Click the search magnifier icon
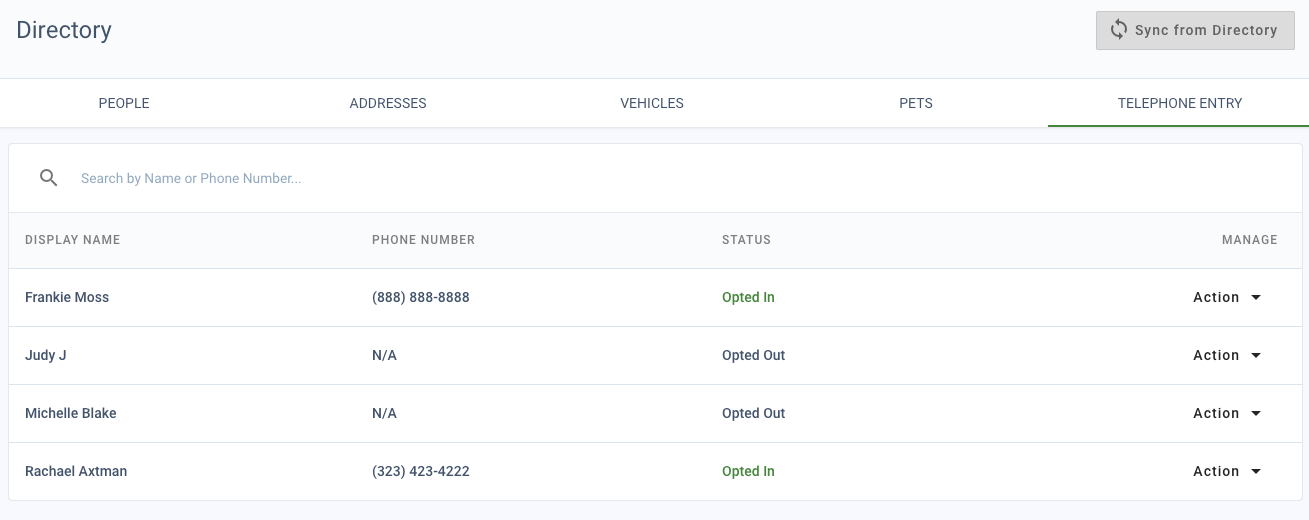This screenshot has width=1309, height=520. click(48, 178)
